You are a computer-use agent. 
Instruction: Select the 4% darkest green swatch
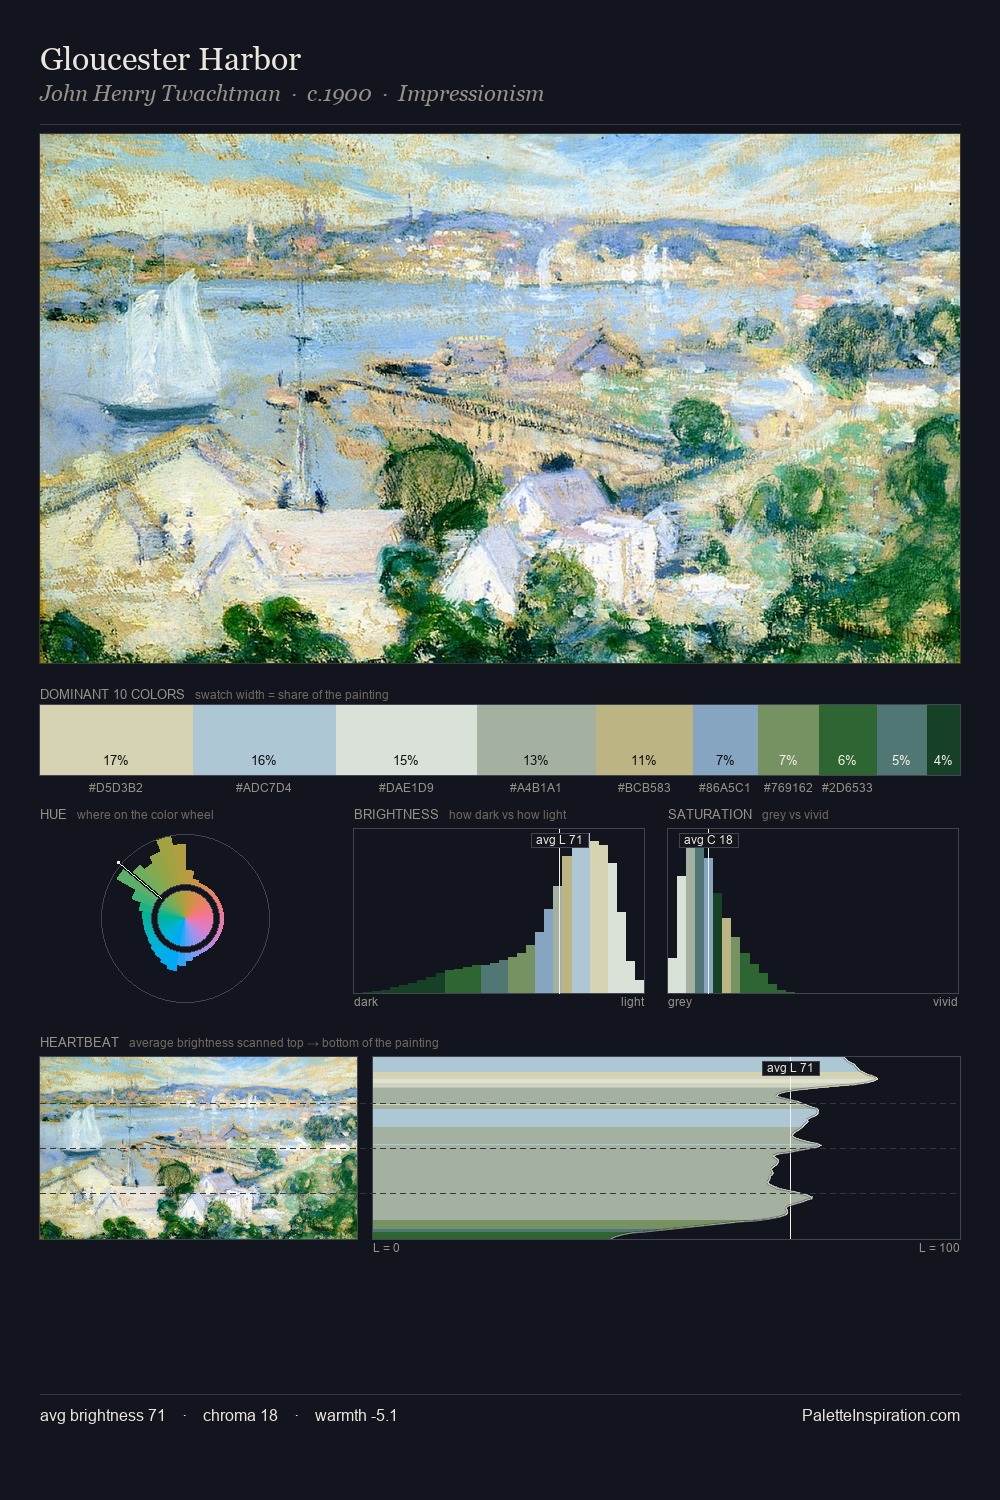tap(943, 740)
